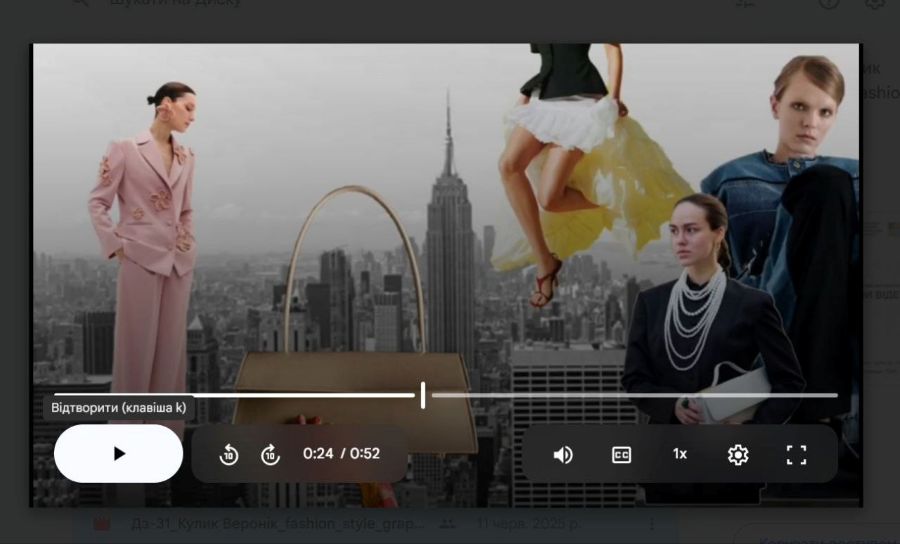Open the 1x playback speed menu
Screen dimensions: 900x544
point(680,454)
